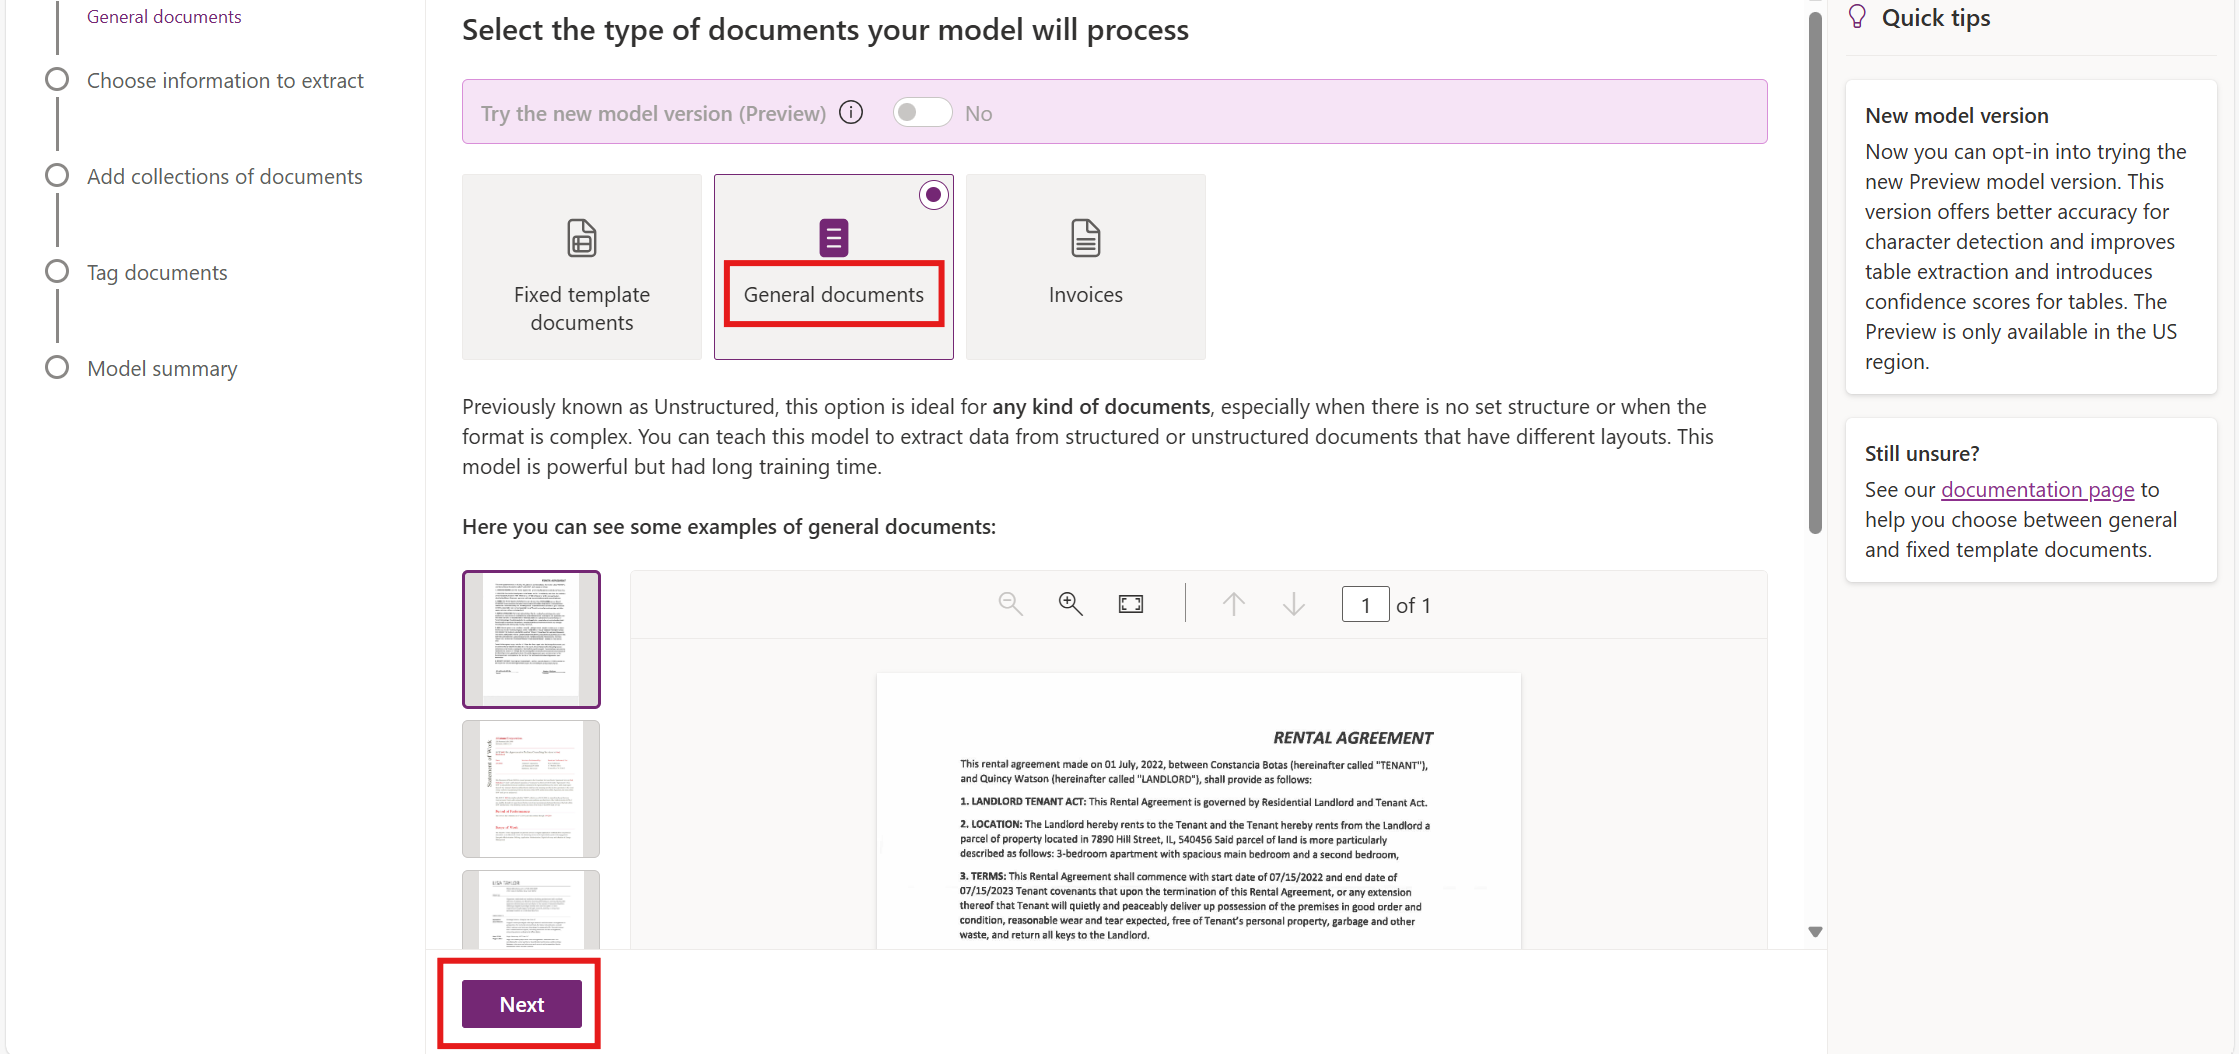Click the zoom in magnifier icon
The width and height of the screenshot is (2239, 1054).
coord(1070,604)
